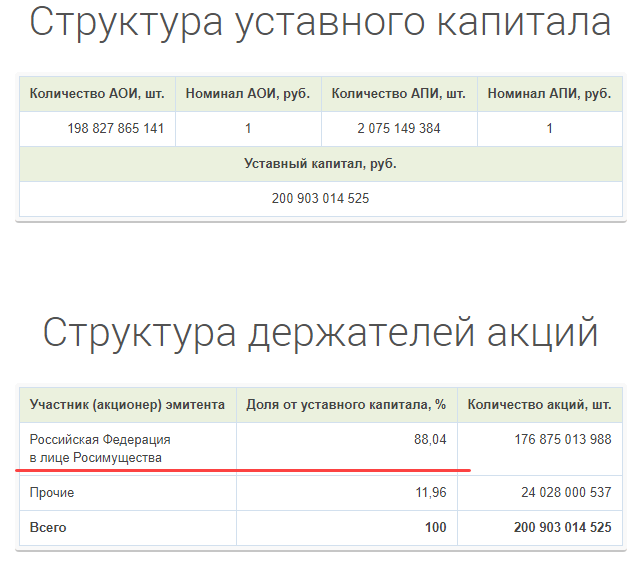
Task: Click the "Количество АОИ, шт." column header
Action: [x=97, y=94]
